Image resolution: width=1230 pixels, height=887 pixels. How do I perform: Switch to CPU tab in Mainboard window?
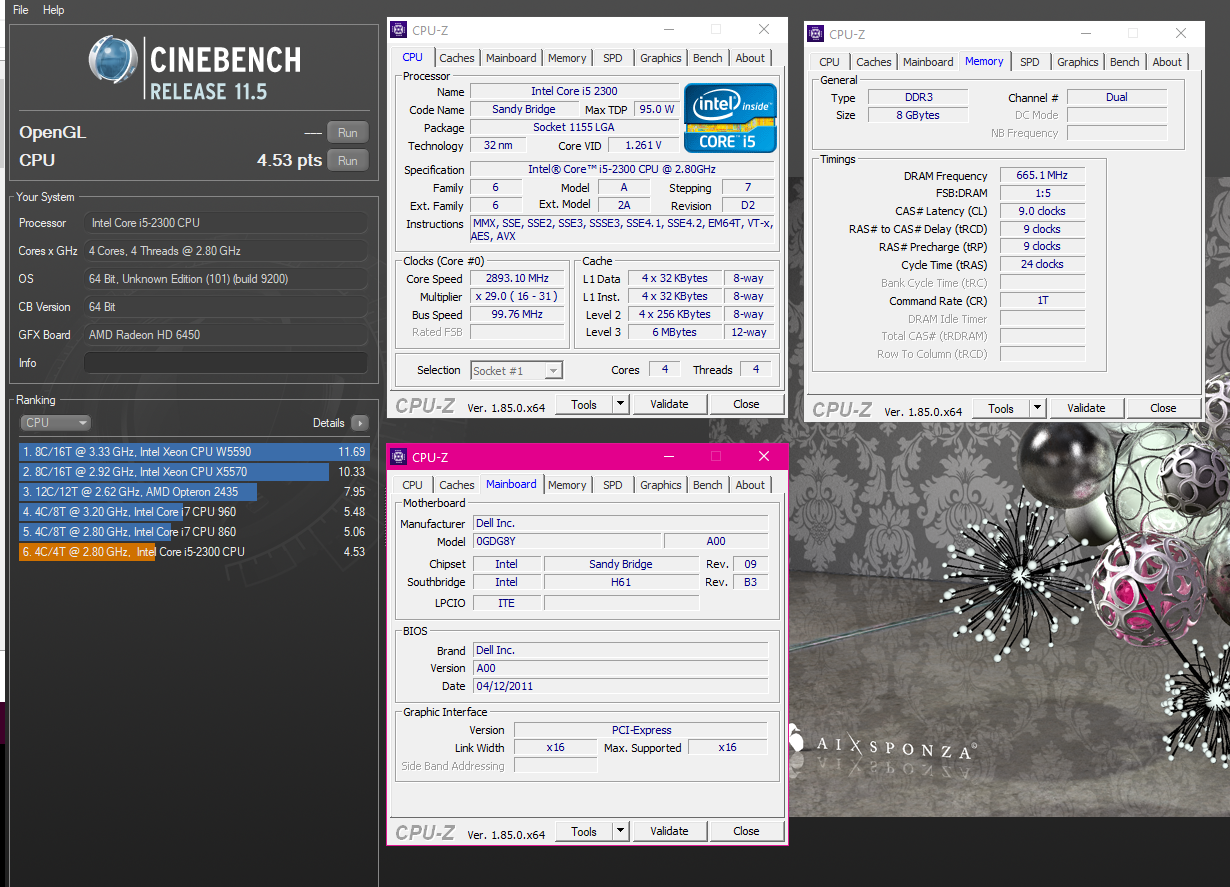tap(412, 485)
